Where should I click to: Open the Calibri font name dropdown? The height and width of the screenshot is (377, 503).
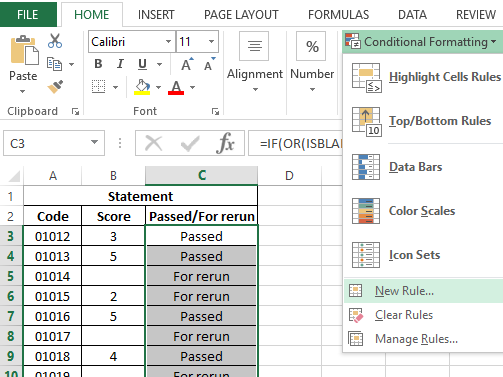(168, 41)
